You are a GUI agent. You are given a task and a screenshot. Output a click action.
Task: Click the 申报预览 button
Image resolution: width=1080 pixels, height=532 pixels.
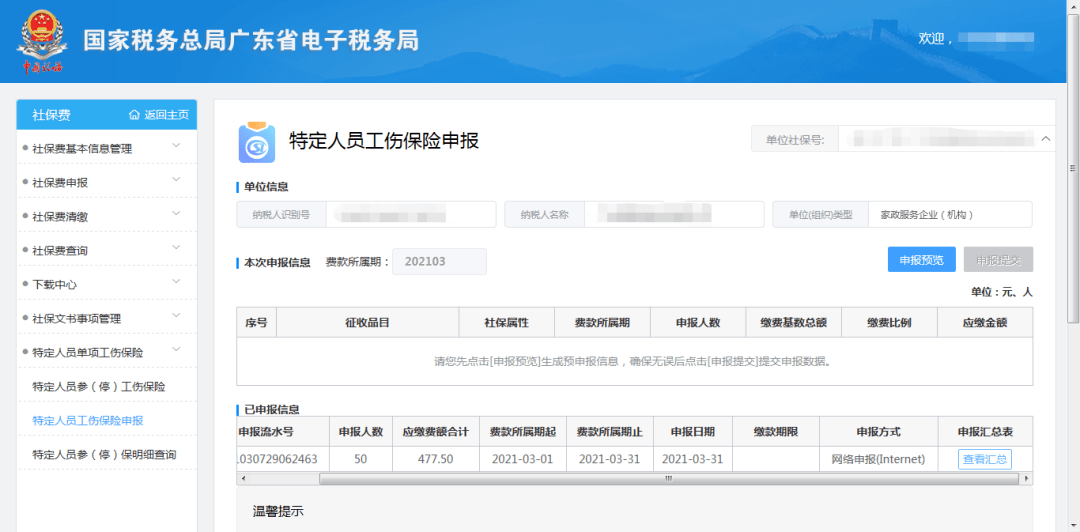coord(921,260)
